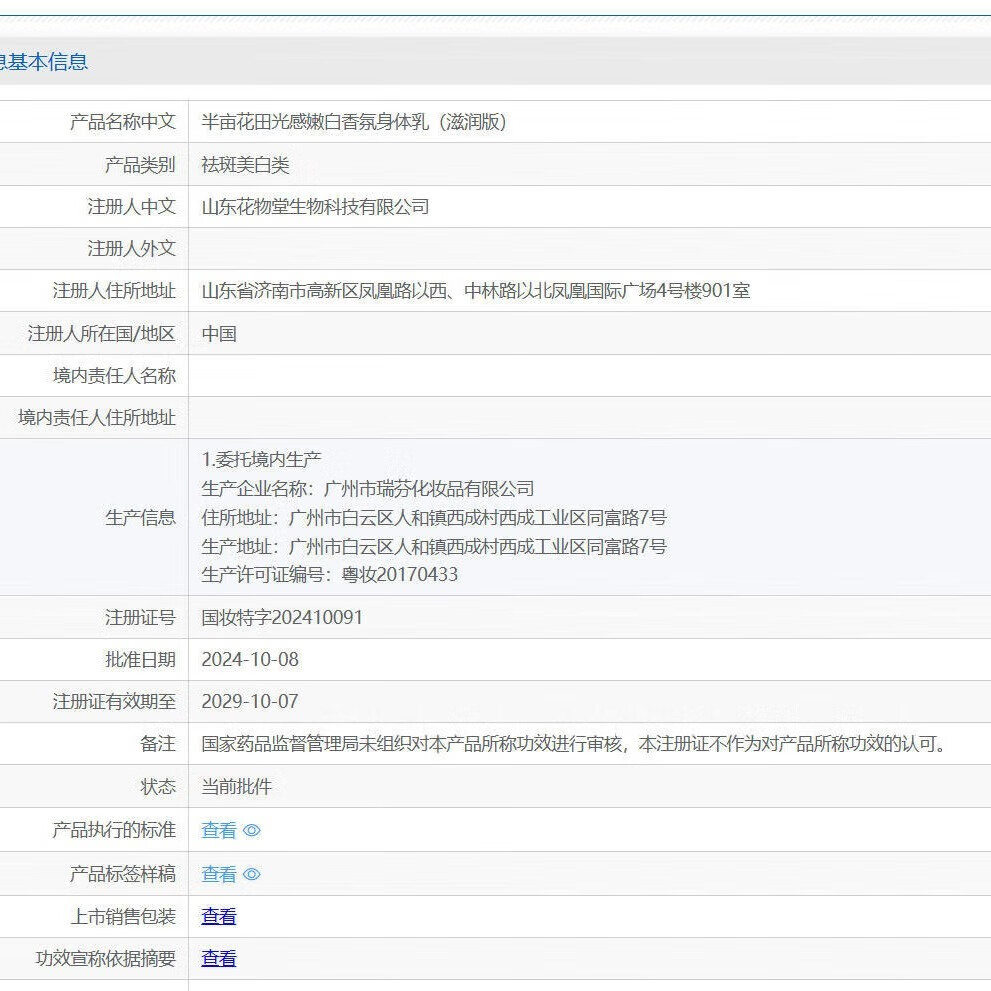Click the 基本信息 section header

pos(44,62)
